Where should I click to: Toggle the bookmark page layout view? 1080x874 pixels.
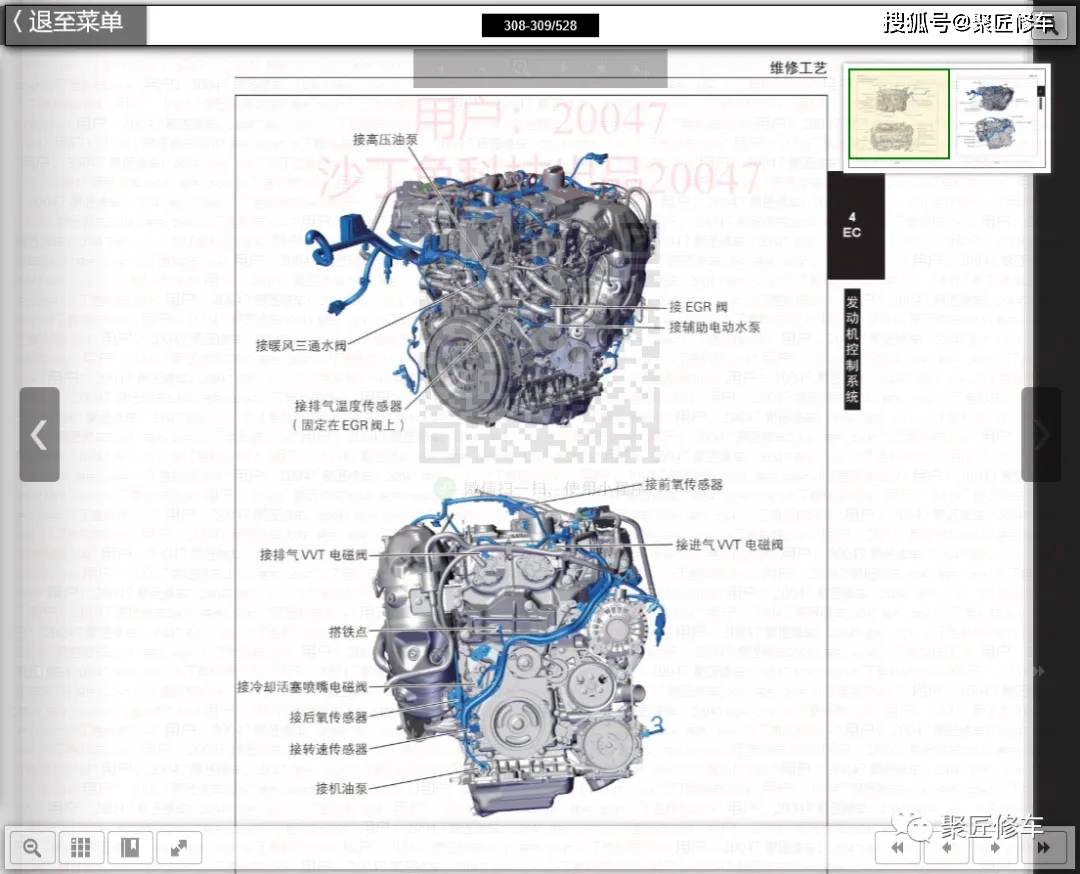(130, 847)
